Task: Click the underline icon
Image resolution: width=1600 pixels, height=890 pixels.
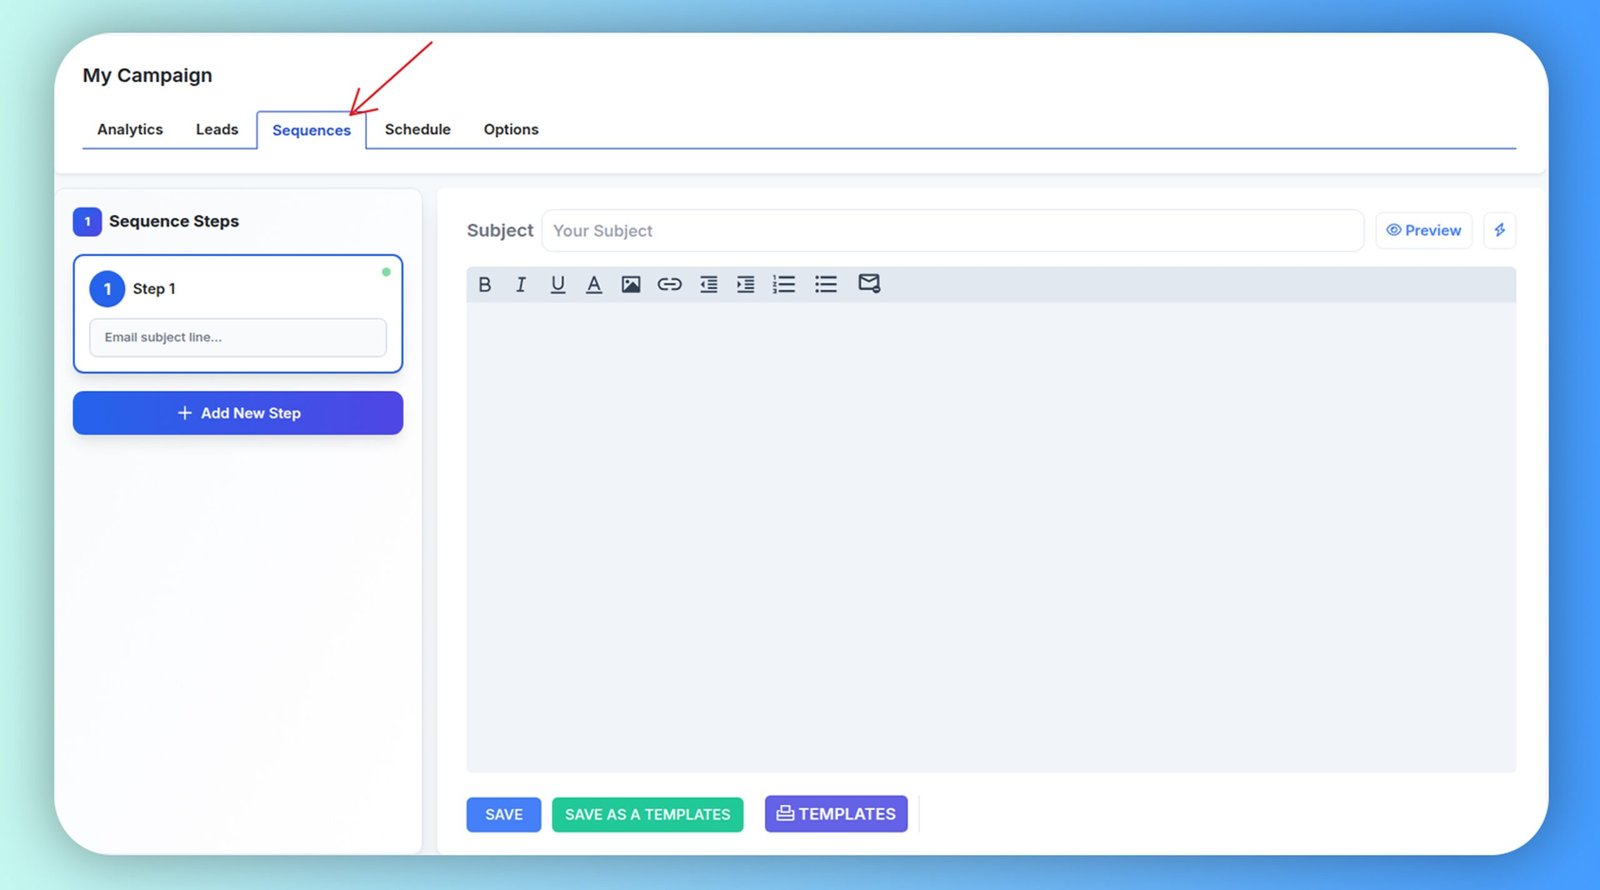Action: tap(558, 285)
